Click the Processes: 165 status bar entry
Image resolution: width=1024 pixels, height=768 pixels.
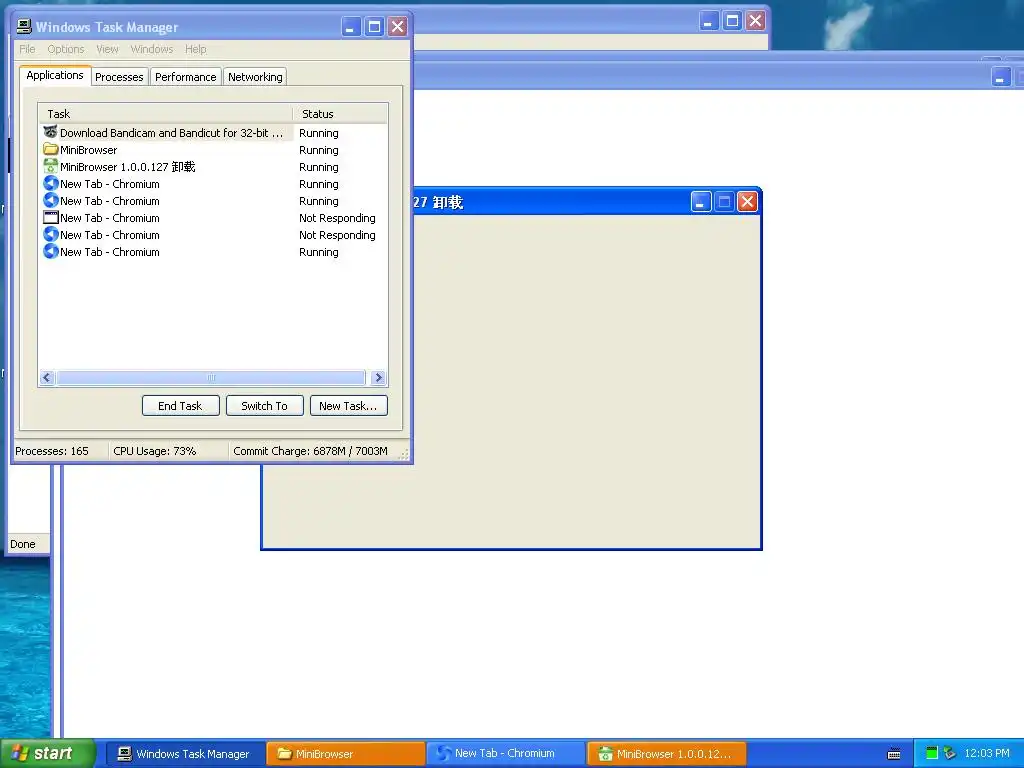52,451
